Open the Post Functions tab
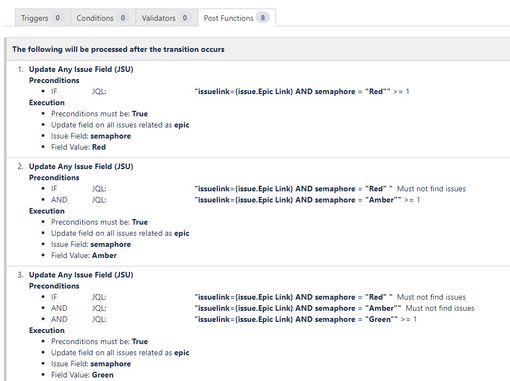This screenshot has height=381, width=510. point(237,18)
